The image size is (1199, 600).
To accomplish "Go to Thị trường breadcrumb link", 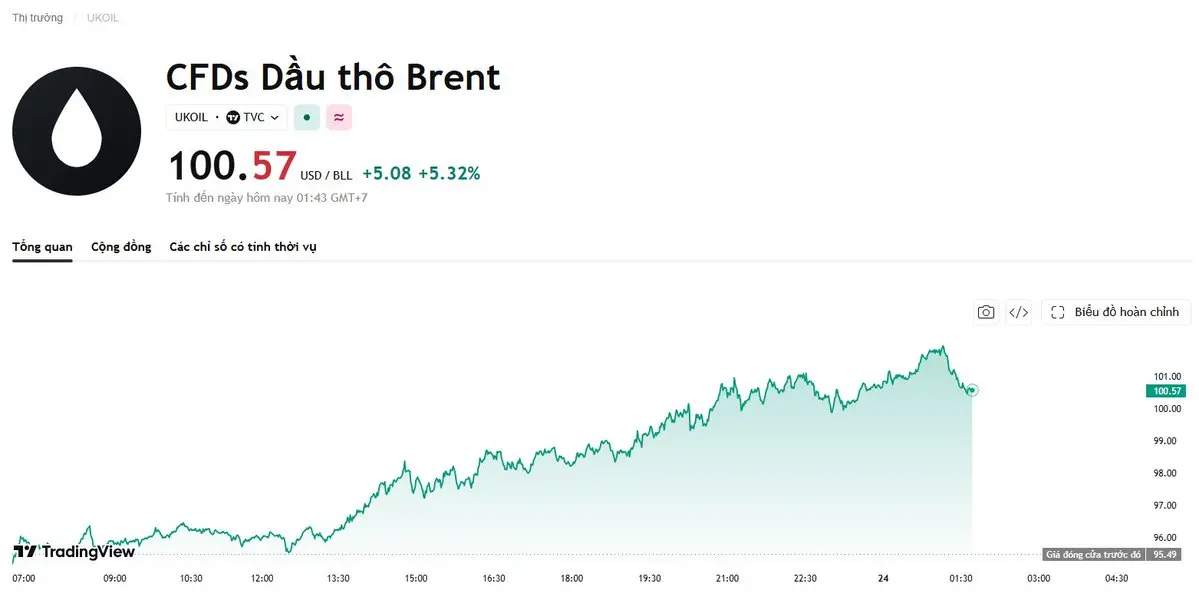I will coord(37,18).
